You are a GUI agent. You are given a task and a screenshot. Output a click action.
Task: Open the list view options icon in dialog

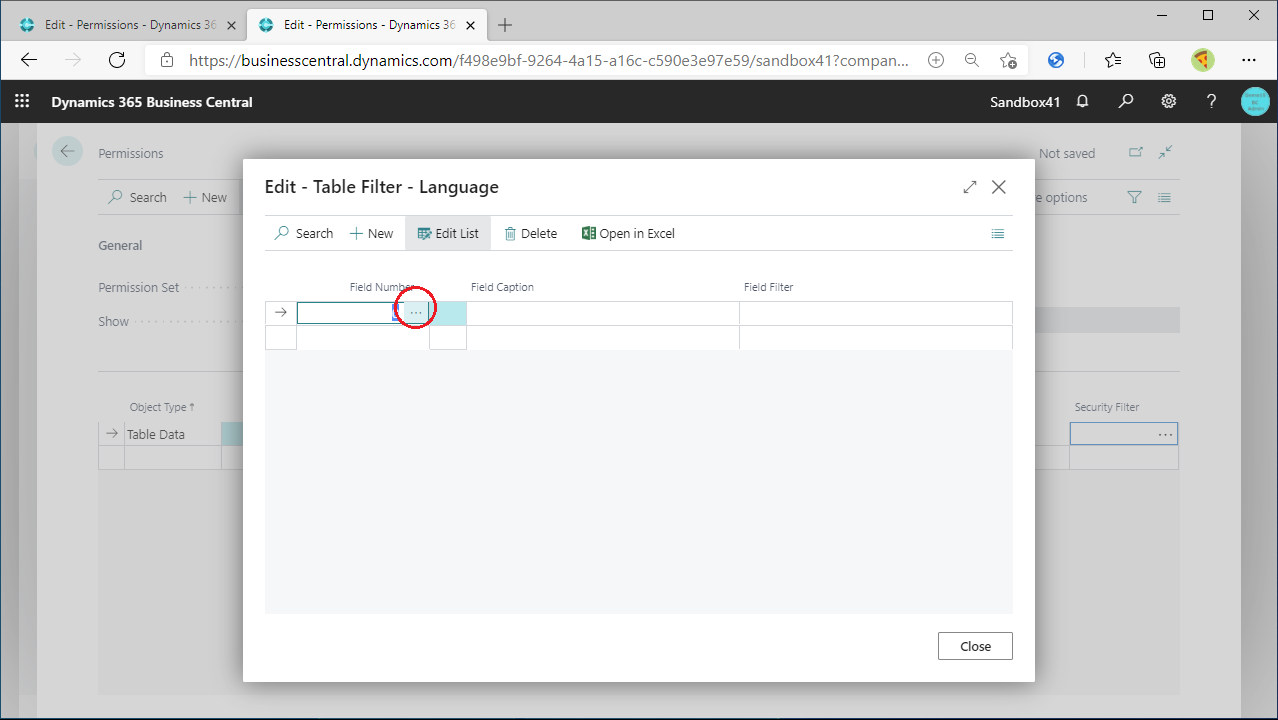pos(997,233)
